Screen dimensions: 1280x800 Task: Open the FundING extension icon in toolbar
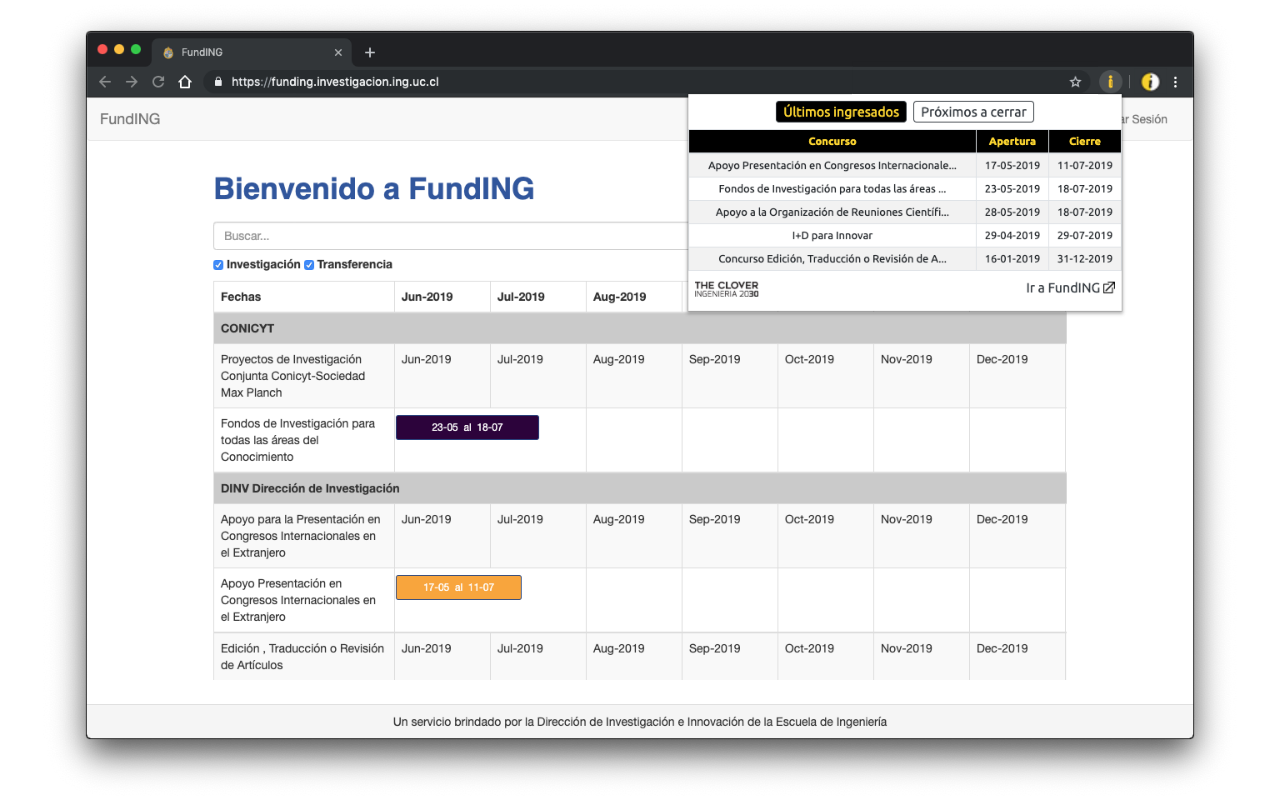pyautogui.click(x=1110, y=82)
